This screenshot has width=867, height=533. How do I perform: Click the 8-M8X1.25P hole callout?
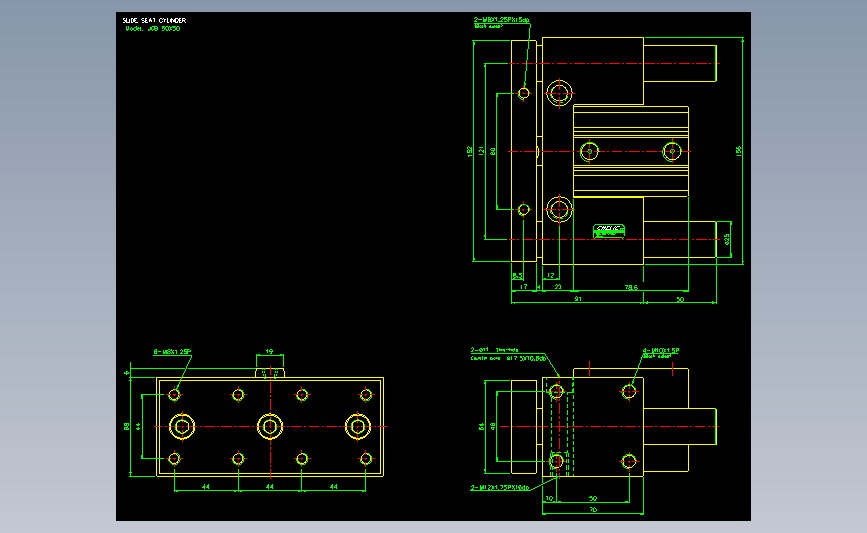tap(172, 352)
